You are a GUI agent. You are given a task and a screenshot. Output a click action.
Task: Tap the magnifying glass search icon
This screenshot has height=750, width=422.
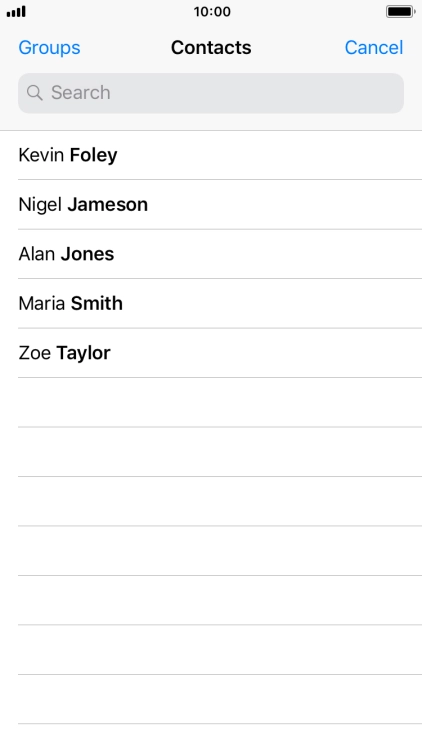click(x=34, y=93)
